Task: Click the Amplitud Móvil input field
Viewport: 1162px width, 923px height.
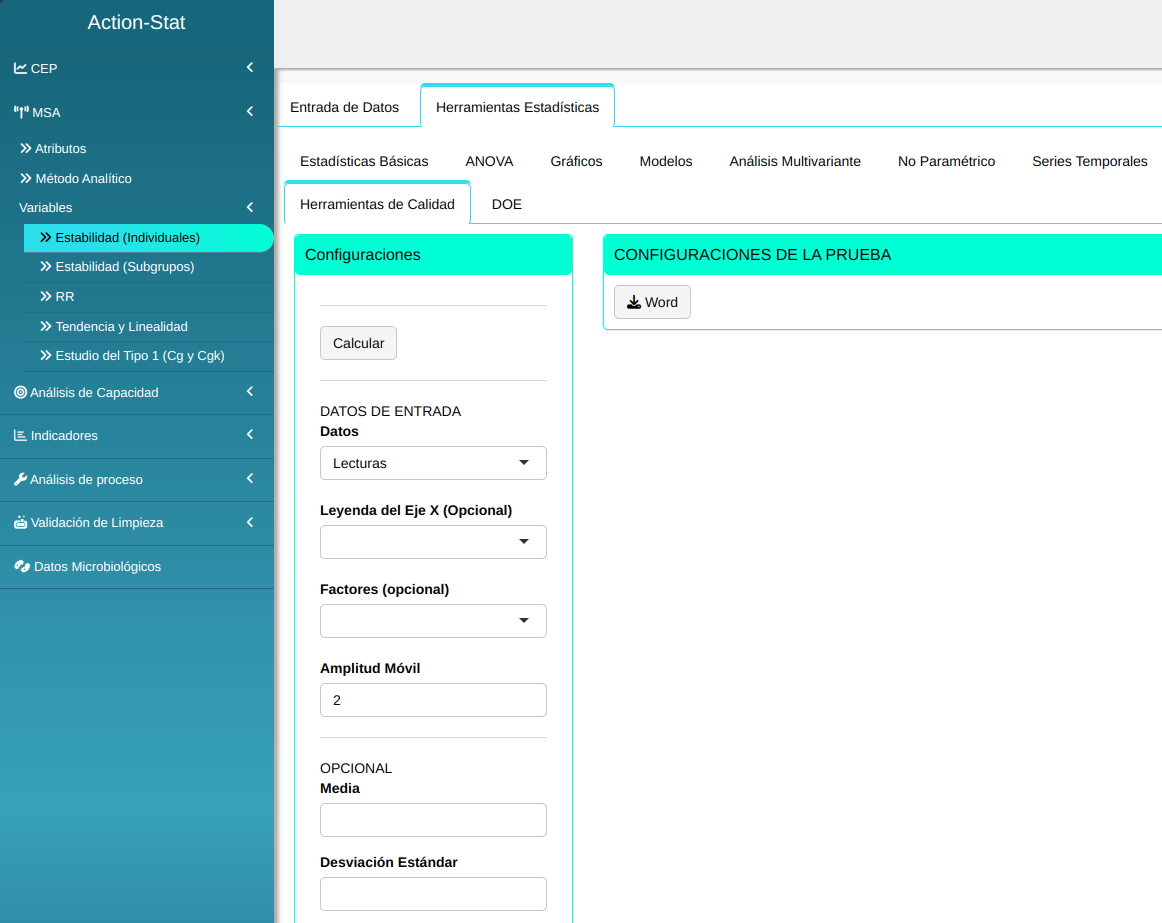Action: click(x=433, y=700)
